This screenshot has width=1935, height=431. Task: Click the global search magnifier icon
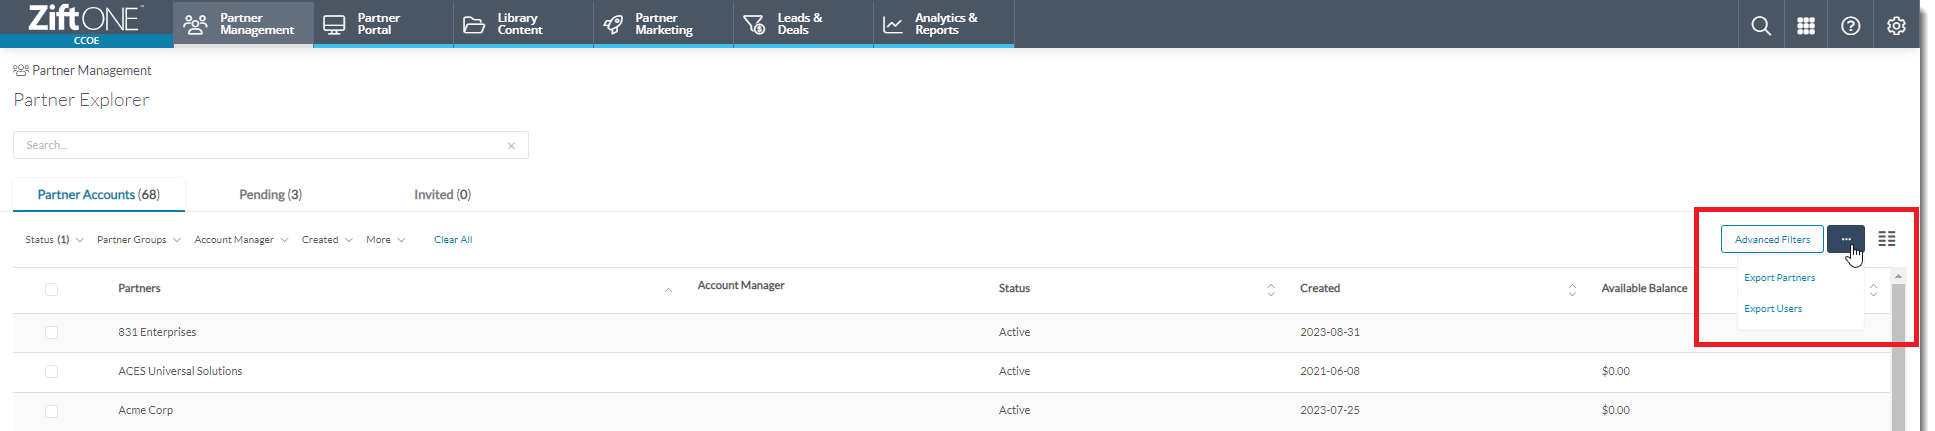point(1761,26)
